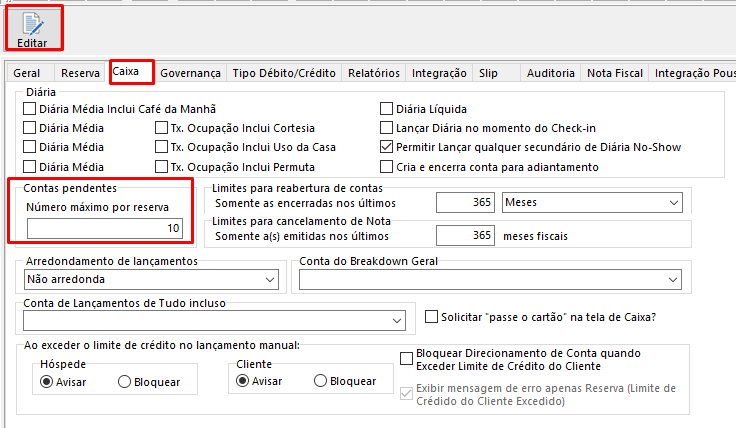The image size is (736, 428).
Task: Check Tx. Ocupação Inclui Permuta
Action: (161, 167)
